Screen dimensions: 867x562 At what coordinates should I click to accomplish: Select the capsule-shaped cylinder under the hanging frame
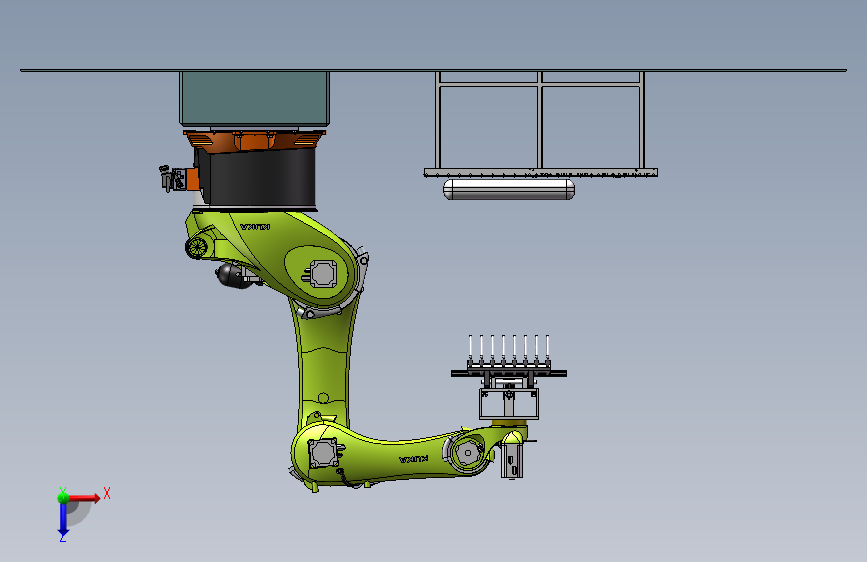pos(509,189)
